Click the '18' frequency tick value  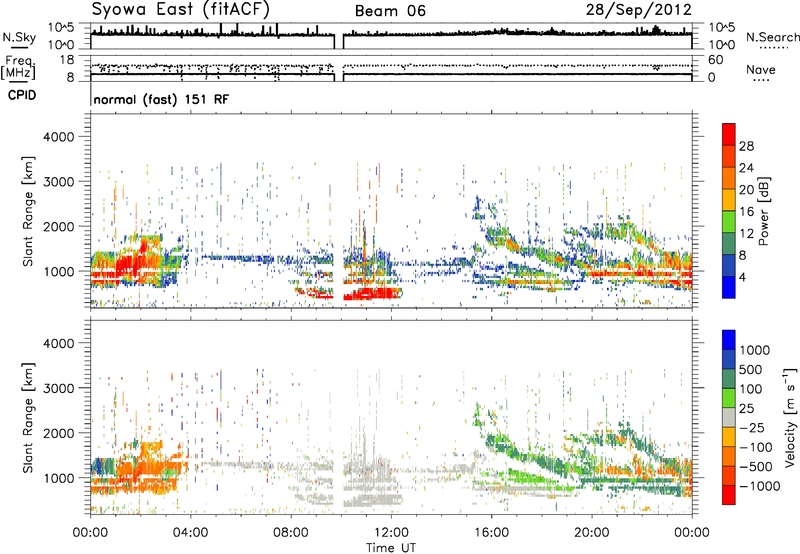pos(67,60)
